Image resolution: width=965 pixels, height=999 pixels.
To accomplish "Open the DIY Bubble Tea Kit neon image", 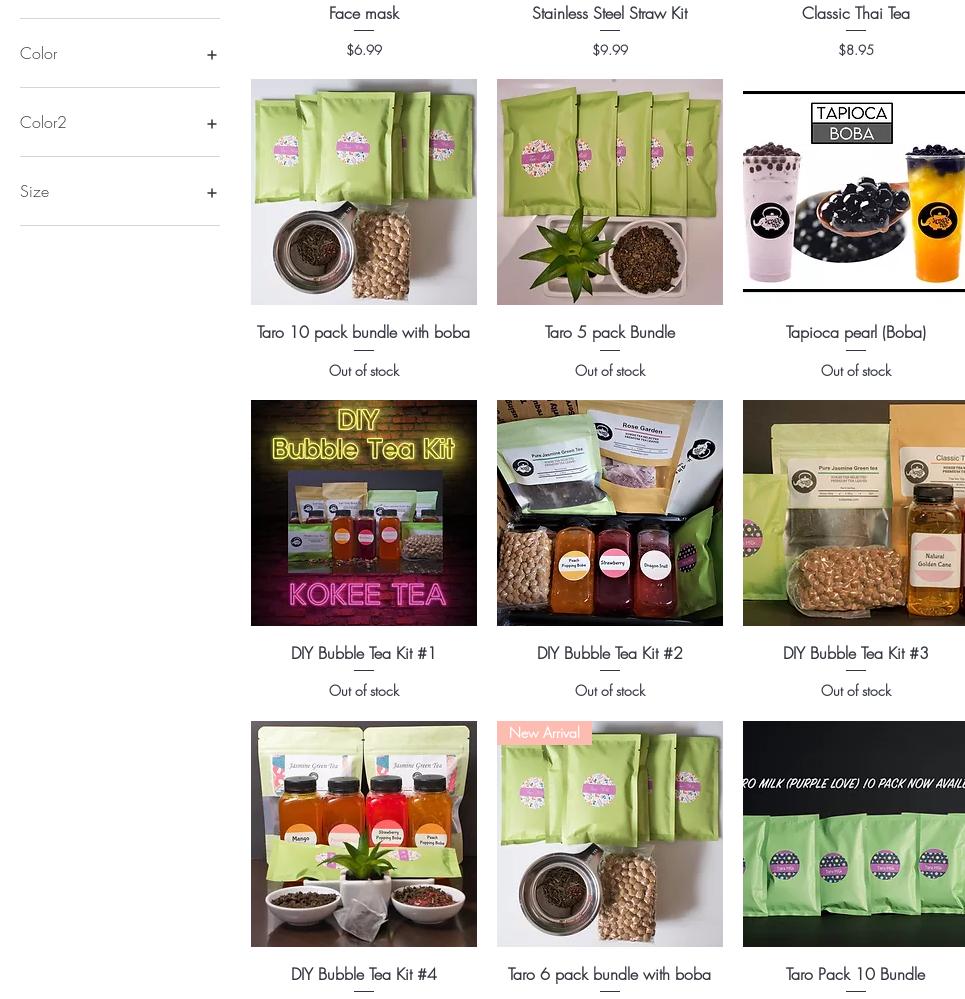I will [x=364, y=513].
